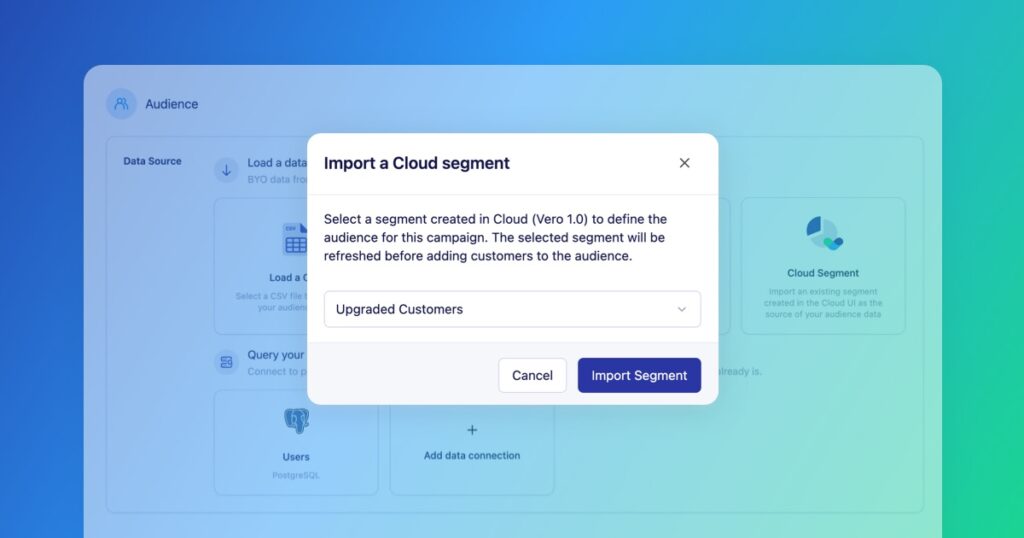The image size is (1024, 538).
Task: Close the Import a Cloud segment dialog
Action: tap(684, 163)
